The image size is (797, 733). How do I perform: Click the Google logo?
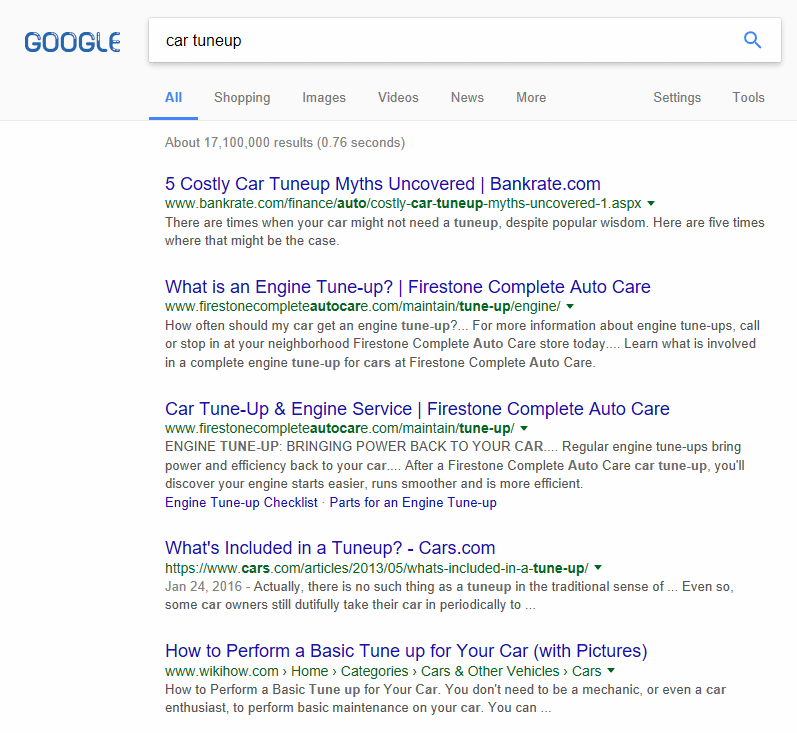pyautogui.click(x=72, y=42)
